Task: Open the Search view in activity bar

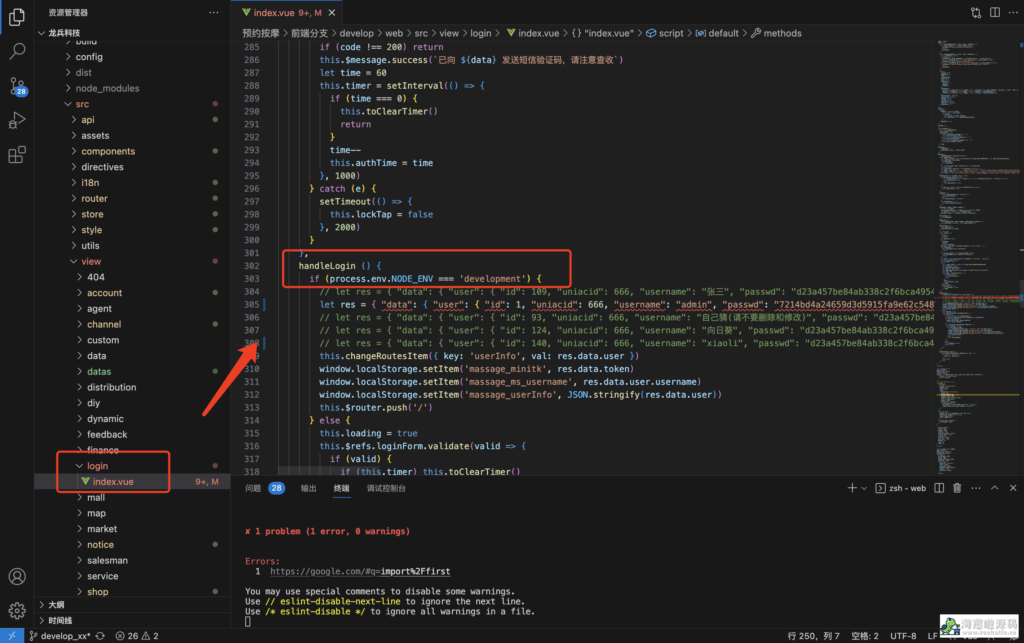Action: pos(17,51)
